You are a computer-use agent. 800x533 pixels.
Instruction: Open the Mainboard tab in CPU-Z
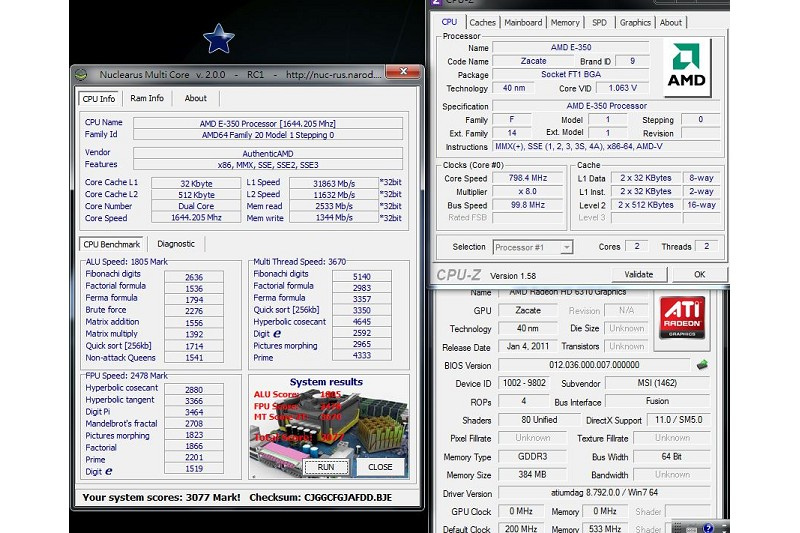click(523, 22)
